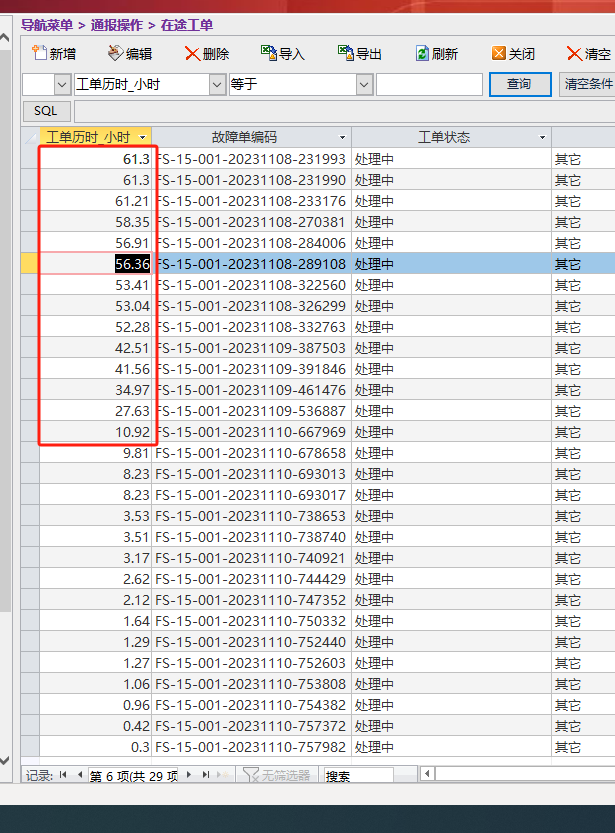Click the 3.17 duration cell
The height and width of the screenshot is (833, 615).
(96, 558)
